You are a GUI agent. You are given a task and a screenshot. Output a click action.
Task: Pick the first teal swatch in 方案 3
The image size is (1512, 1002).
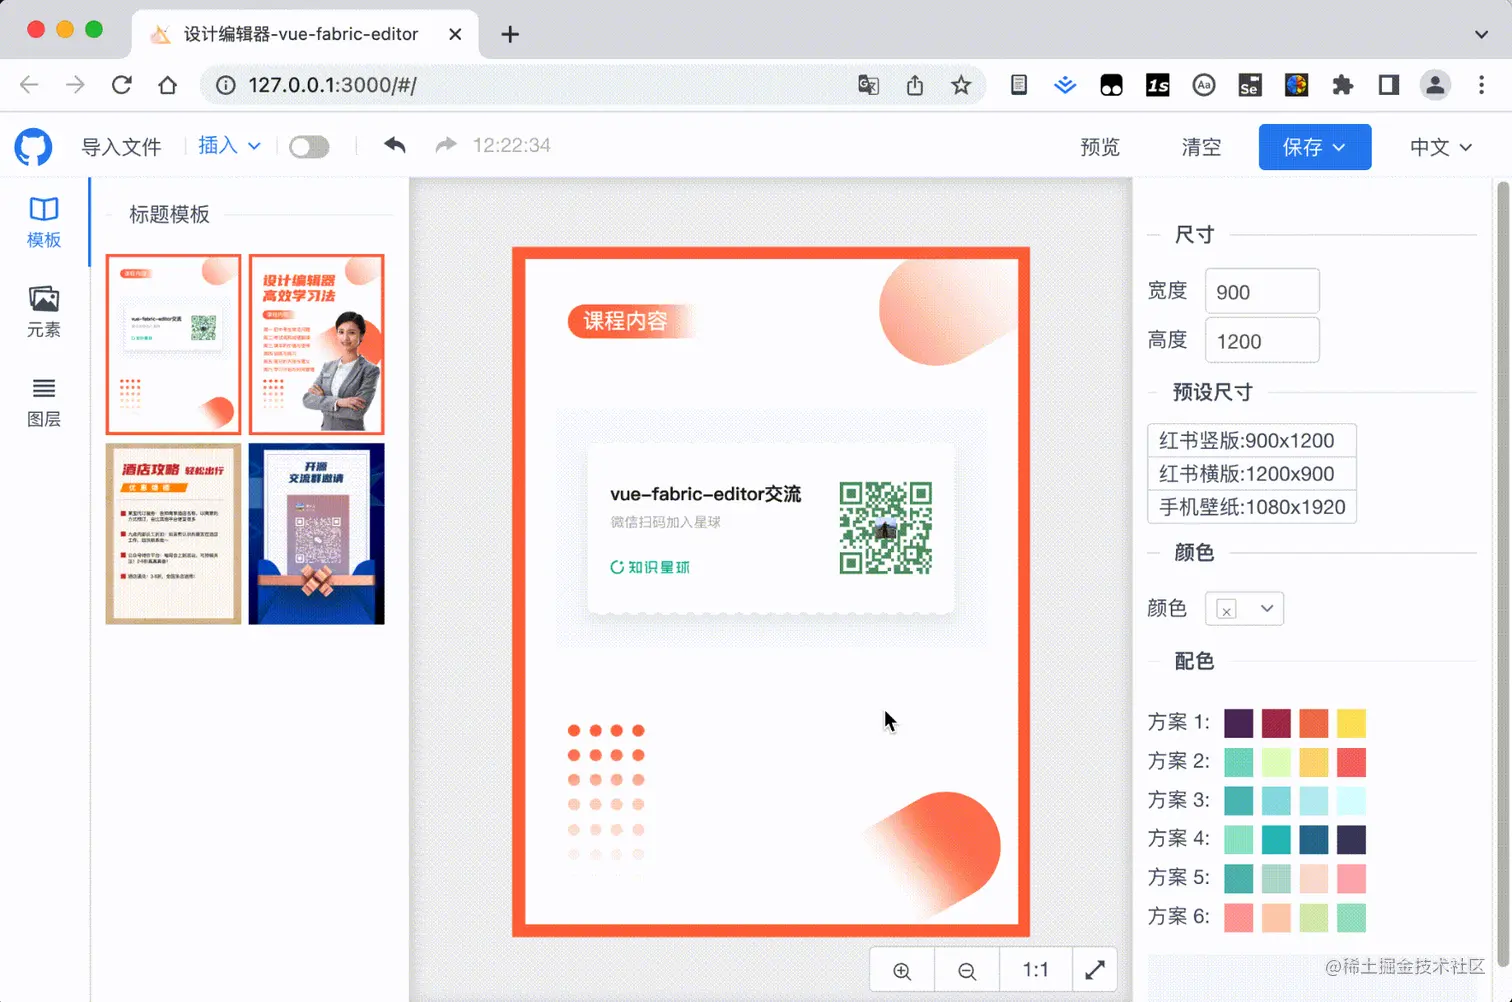pos(1238,800)
